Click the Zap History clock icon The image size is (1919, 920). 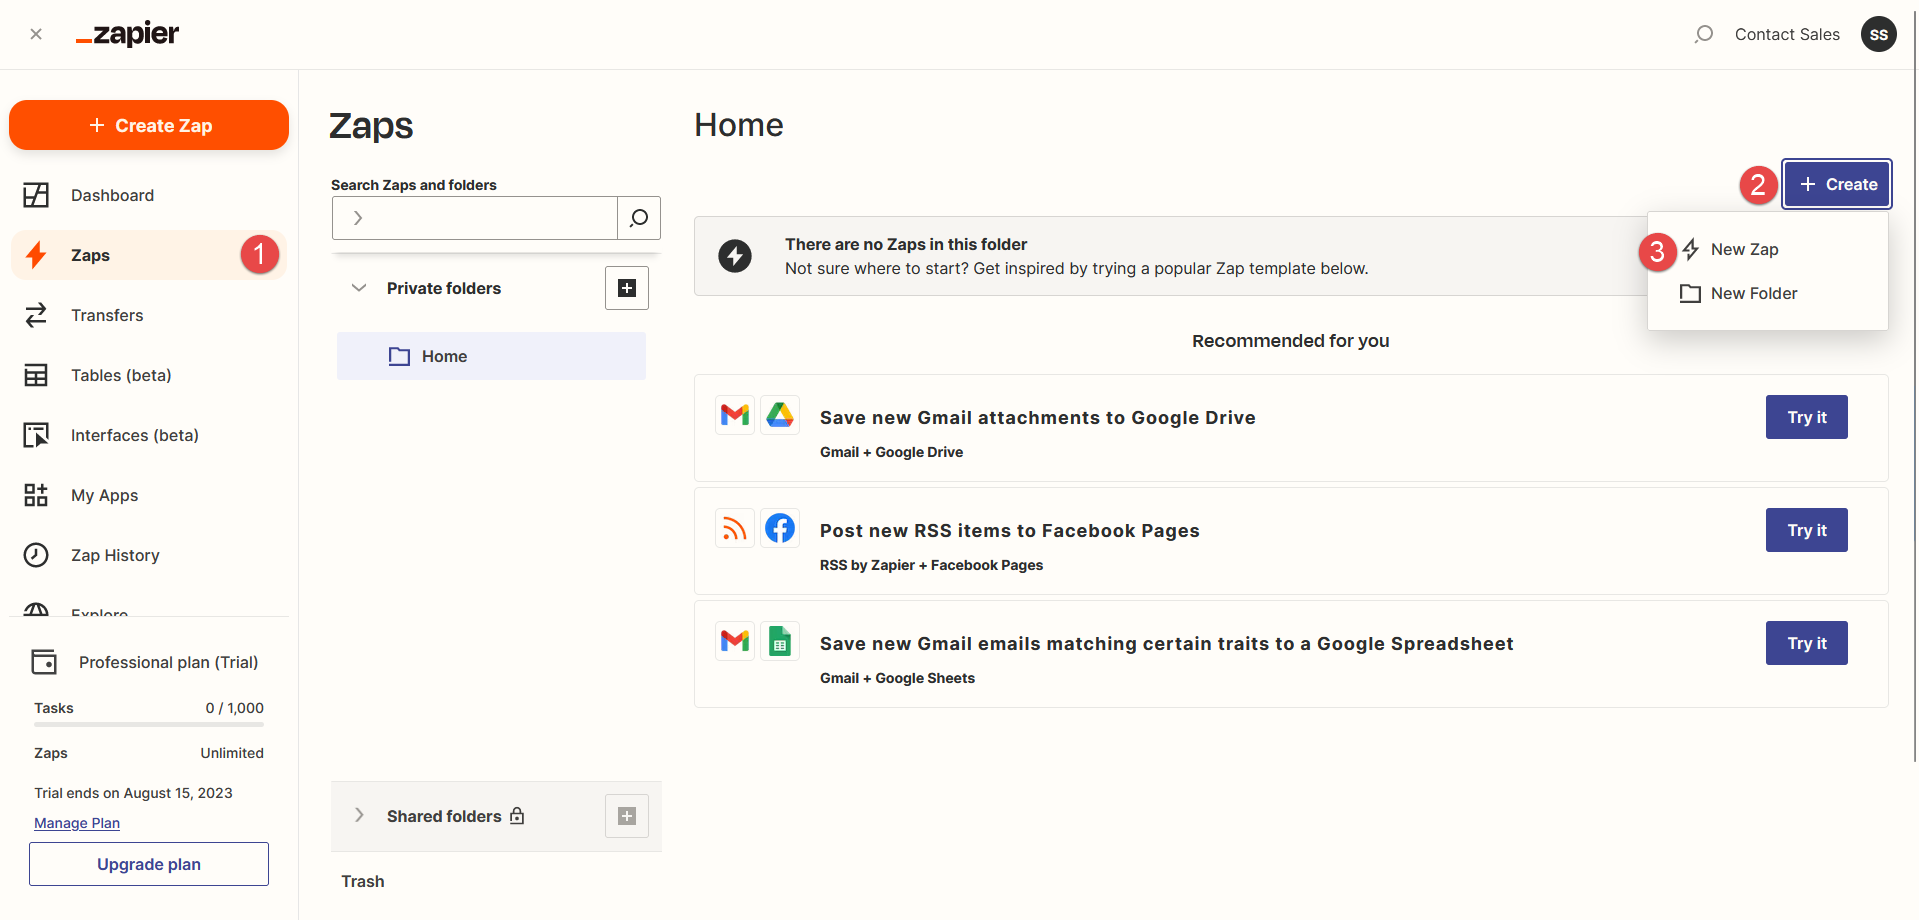36,555
